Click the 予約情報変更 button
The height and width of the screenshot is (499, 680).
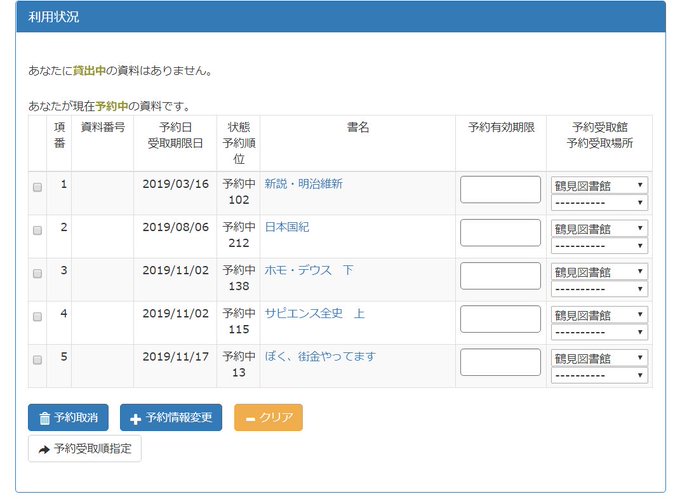point(171,417)
